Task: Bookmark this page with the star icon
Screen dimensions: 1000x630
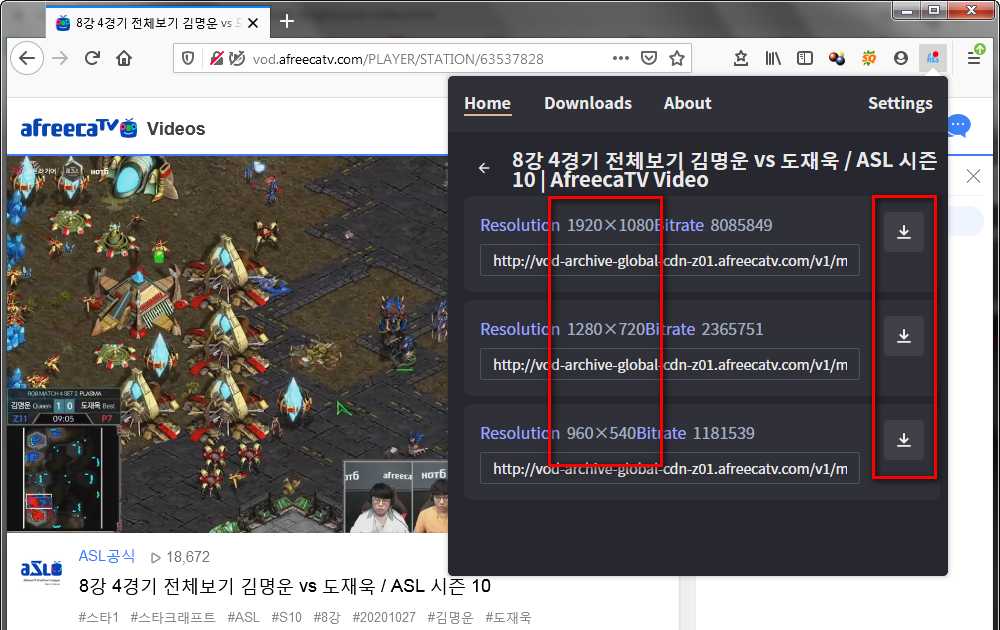Action: 677,59
